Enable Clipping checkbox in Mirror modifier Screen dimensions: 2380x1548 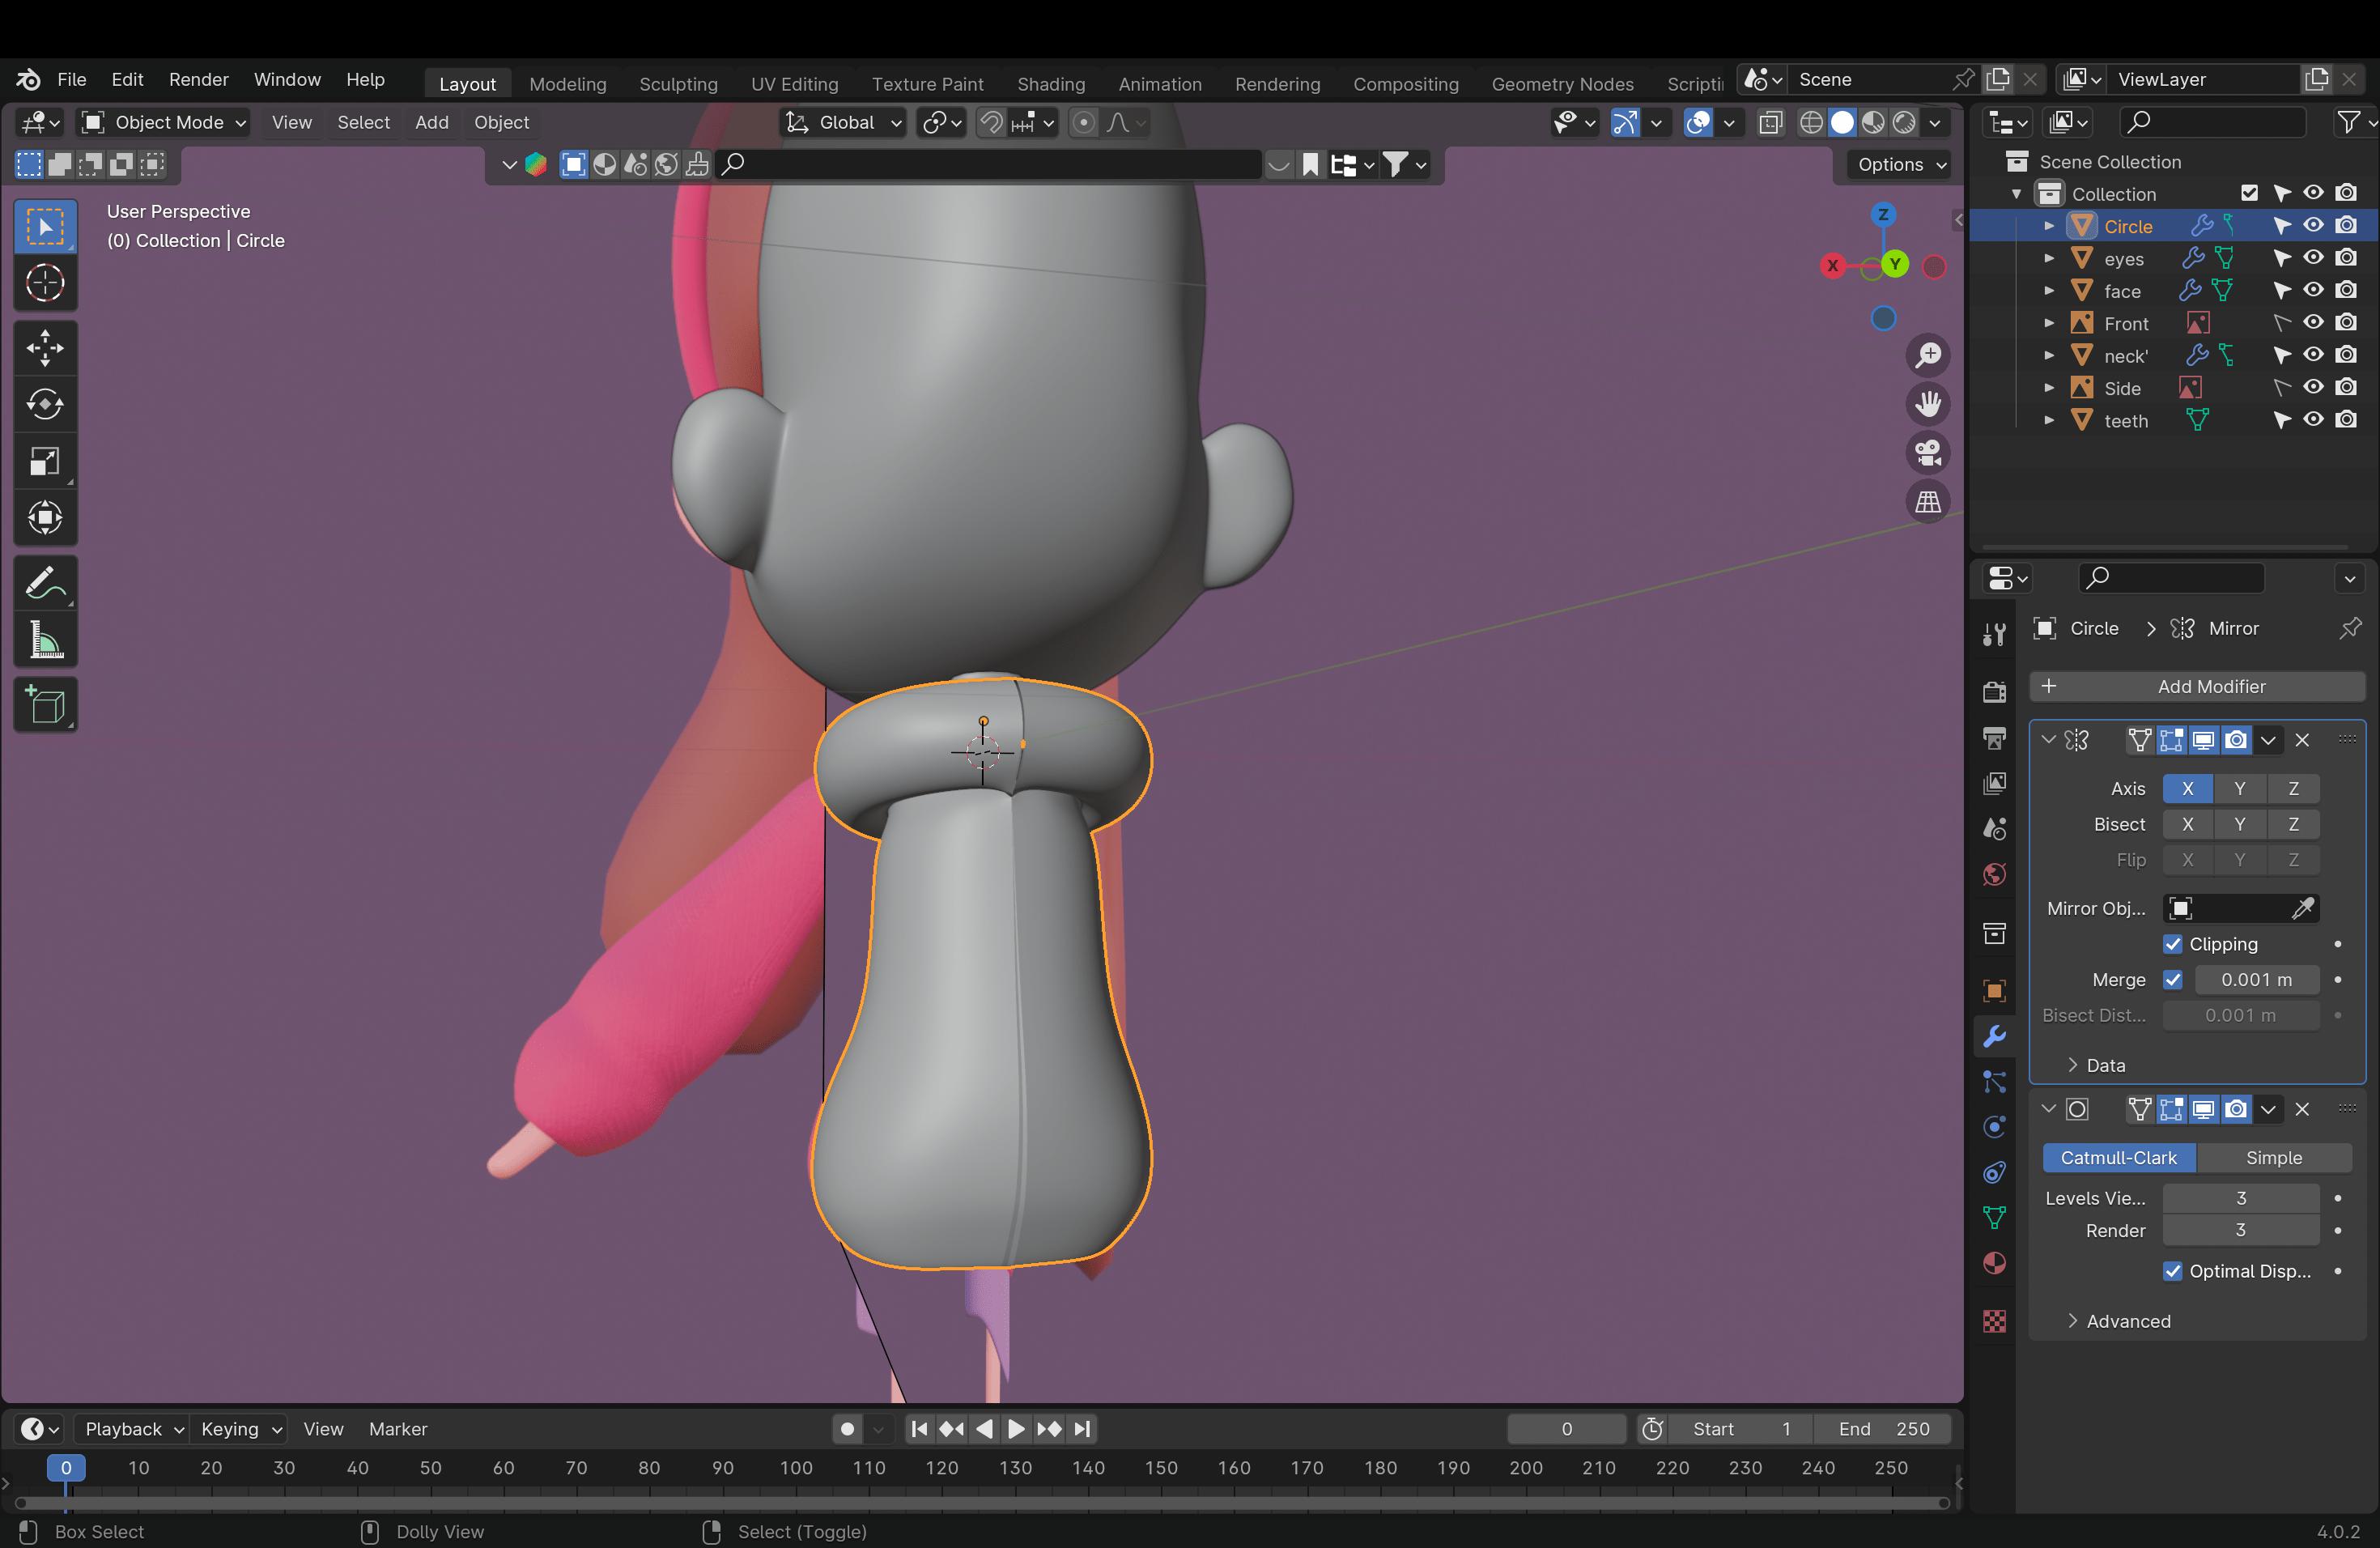[2172, 942]
